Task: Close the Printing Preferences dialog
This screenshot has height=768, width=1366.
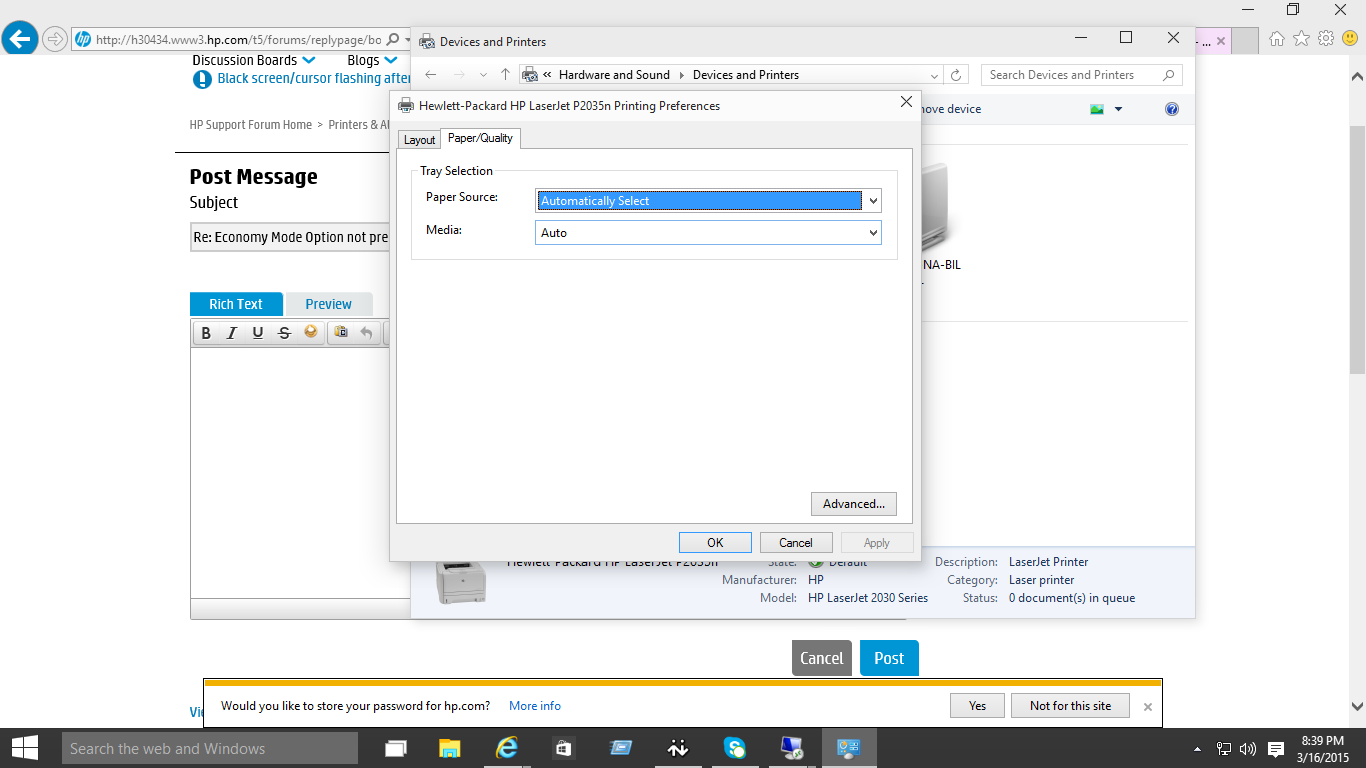Action: tap(906, 102)
